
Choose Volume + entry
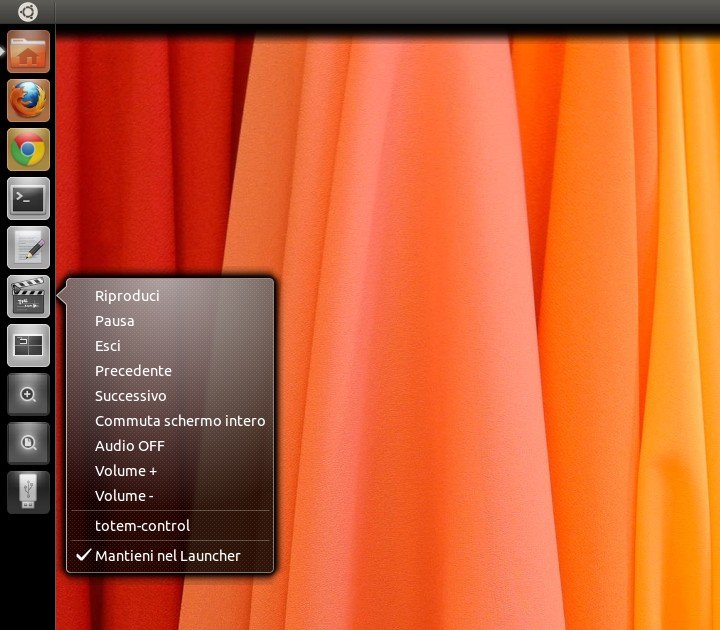[170, 471]
